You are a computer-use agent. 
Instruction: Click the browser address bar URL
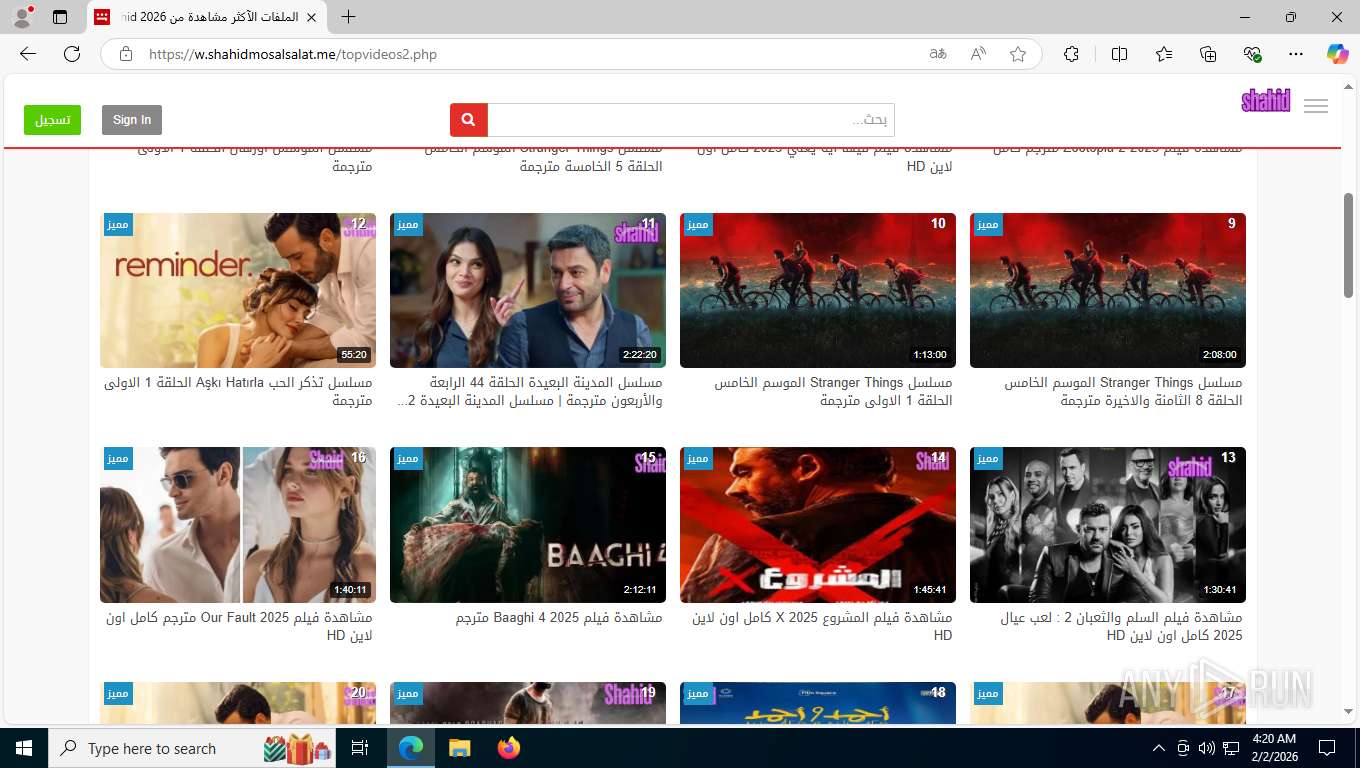[292, 54]
